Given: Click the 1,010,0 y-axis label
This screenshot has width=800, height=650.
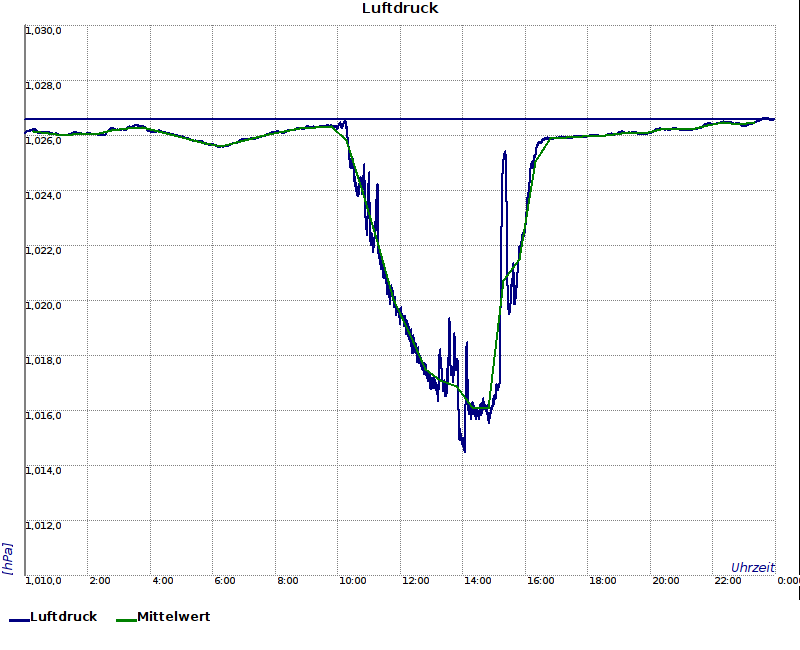Looking at the screenshot, I should coord(43,581).
